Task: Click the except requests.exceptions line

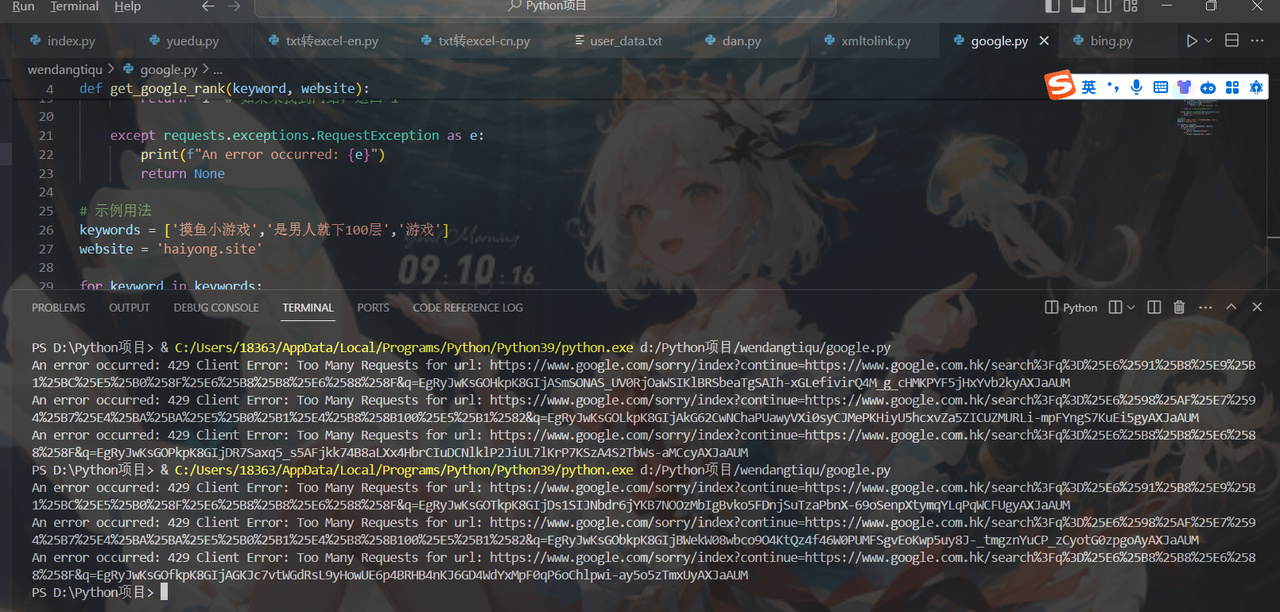Action: click(x=298, y=135)
